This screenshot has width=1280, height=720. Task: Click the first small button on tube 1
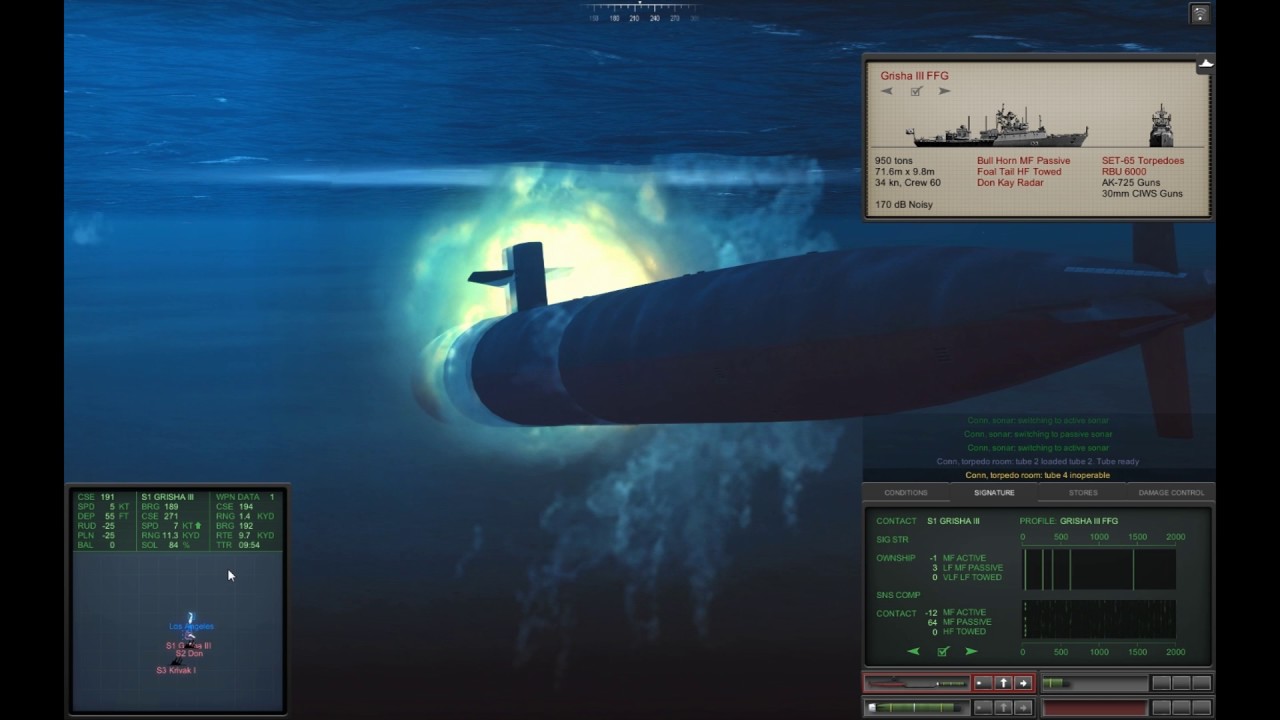[x=983, y=683]
